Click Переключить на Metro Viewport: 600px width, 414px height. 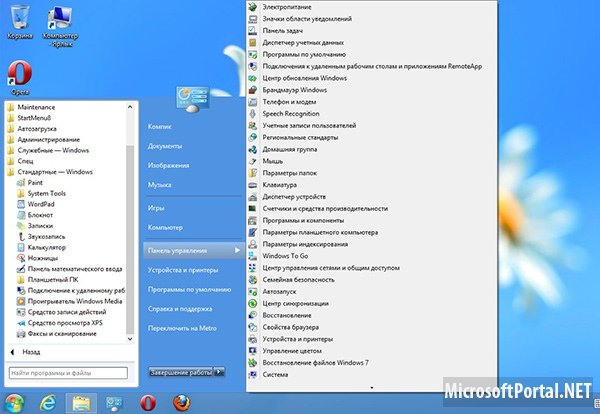[182, 328]
